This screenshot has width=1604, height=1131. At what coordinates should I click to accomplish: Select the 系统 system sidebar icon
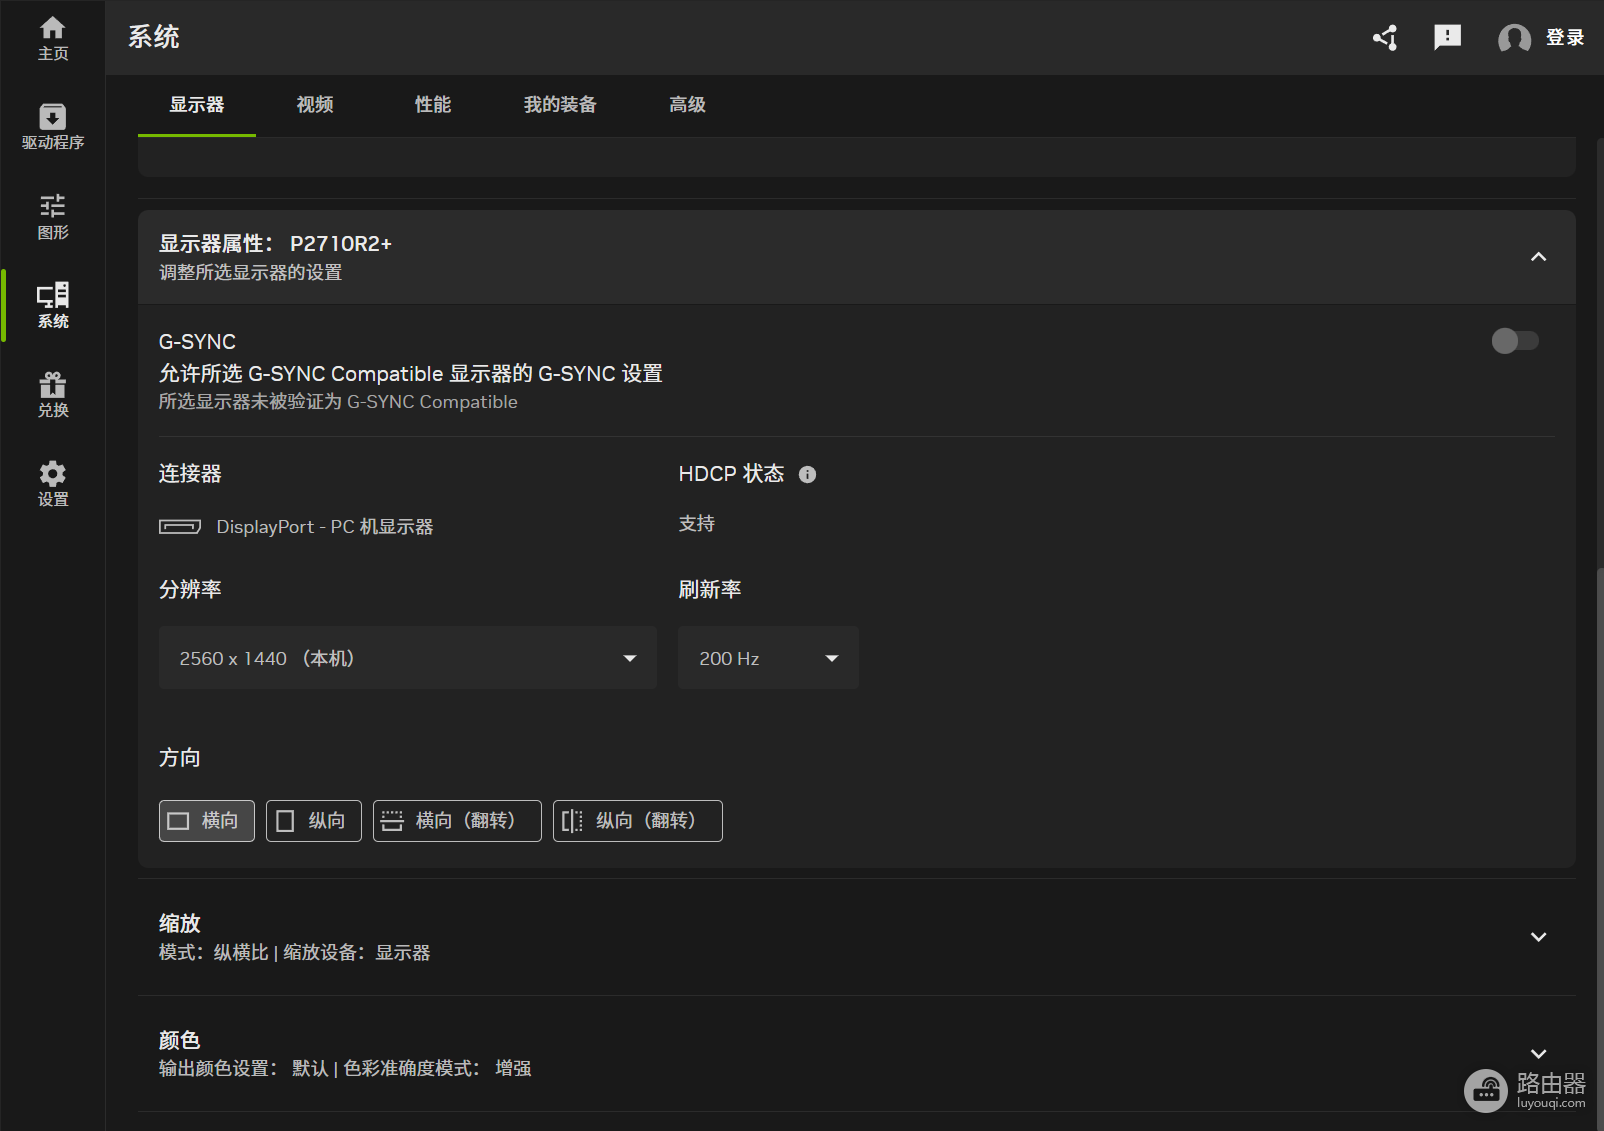53,305
